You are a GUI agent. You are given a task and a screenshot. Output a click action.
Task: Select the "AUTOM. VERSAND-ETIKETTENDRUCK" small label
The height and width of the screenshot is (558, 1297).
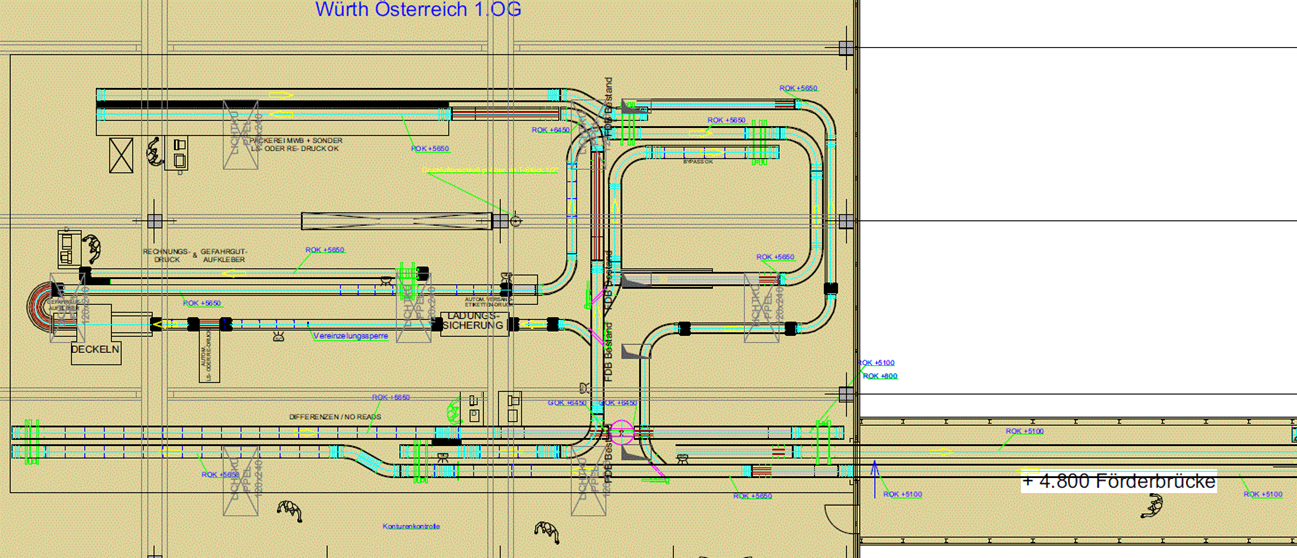point(490,301)
